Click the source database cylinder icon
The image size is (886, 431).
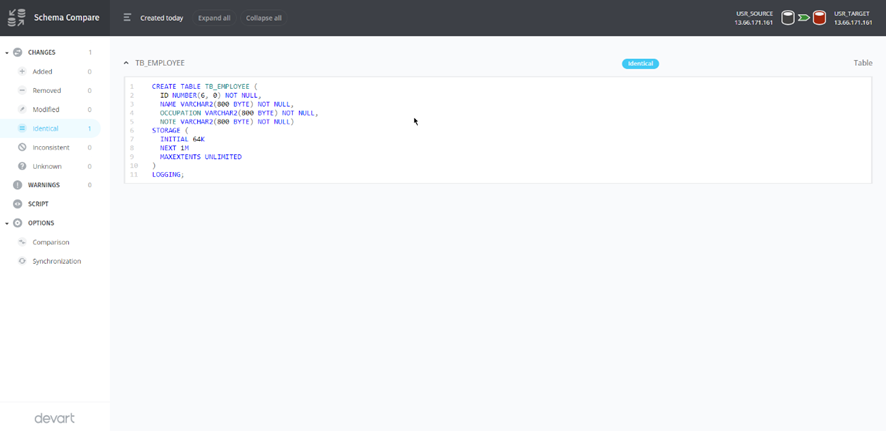(x=788, y=18)
